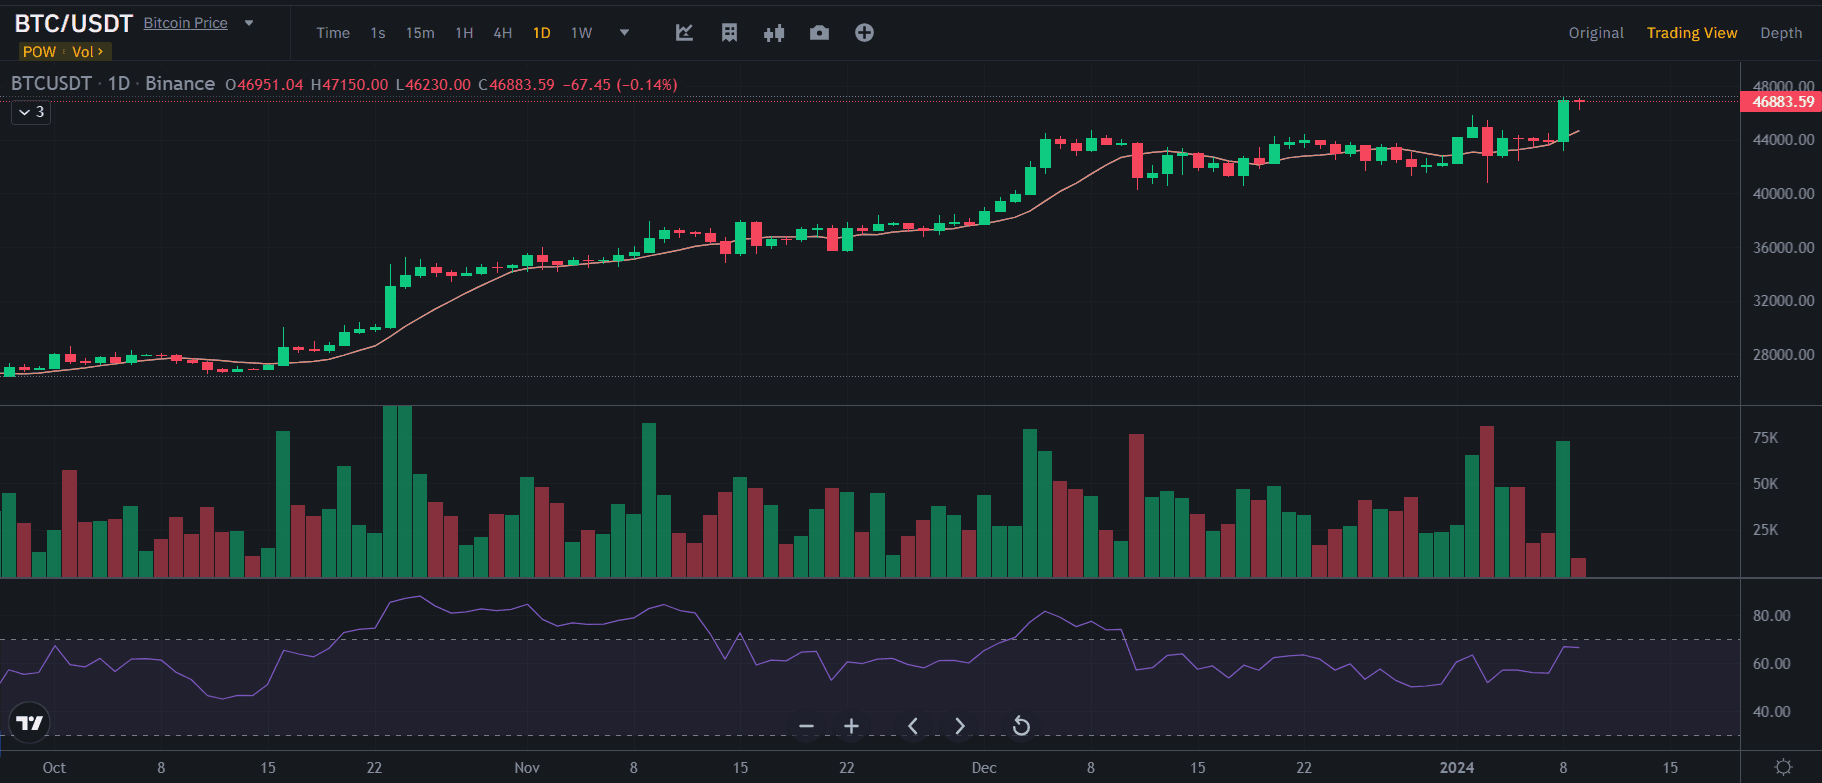Screen dimensions: 1822x783
Task: Expand the collapsed indicator legend showing 3
Action: coord(31,112)
